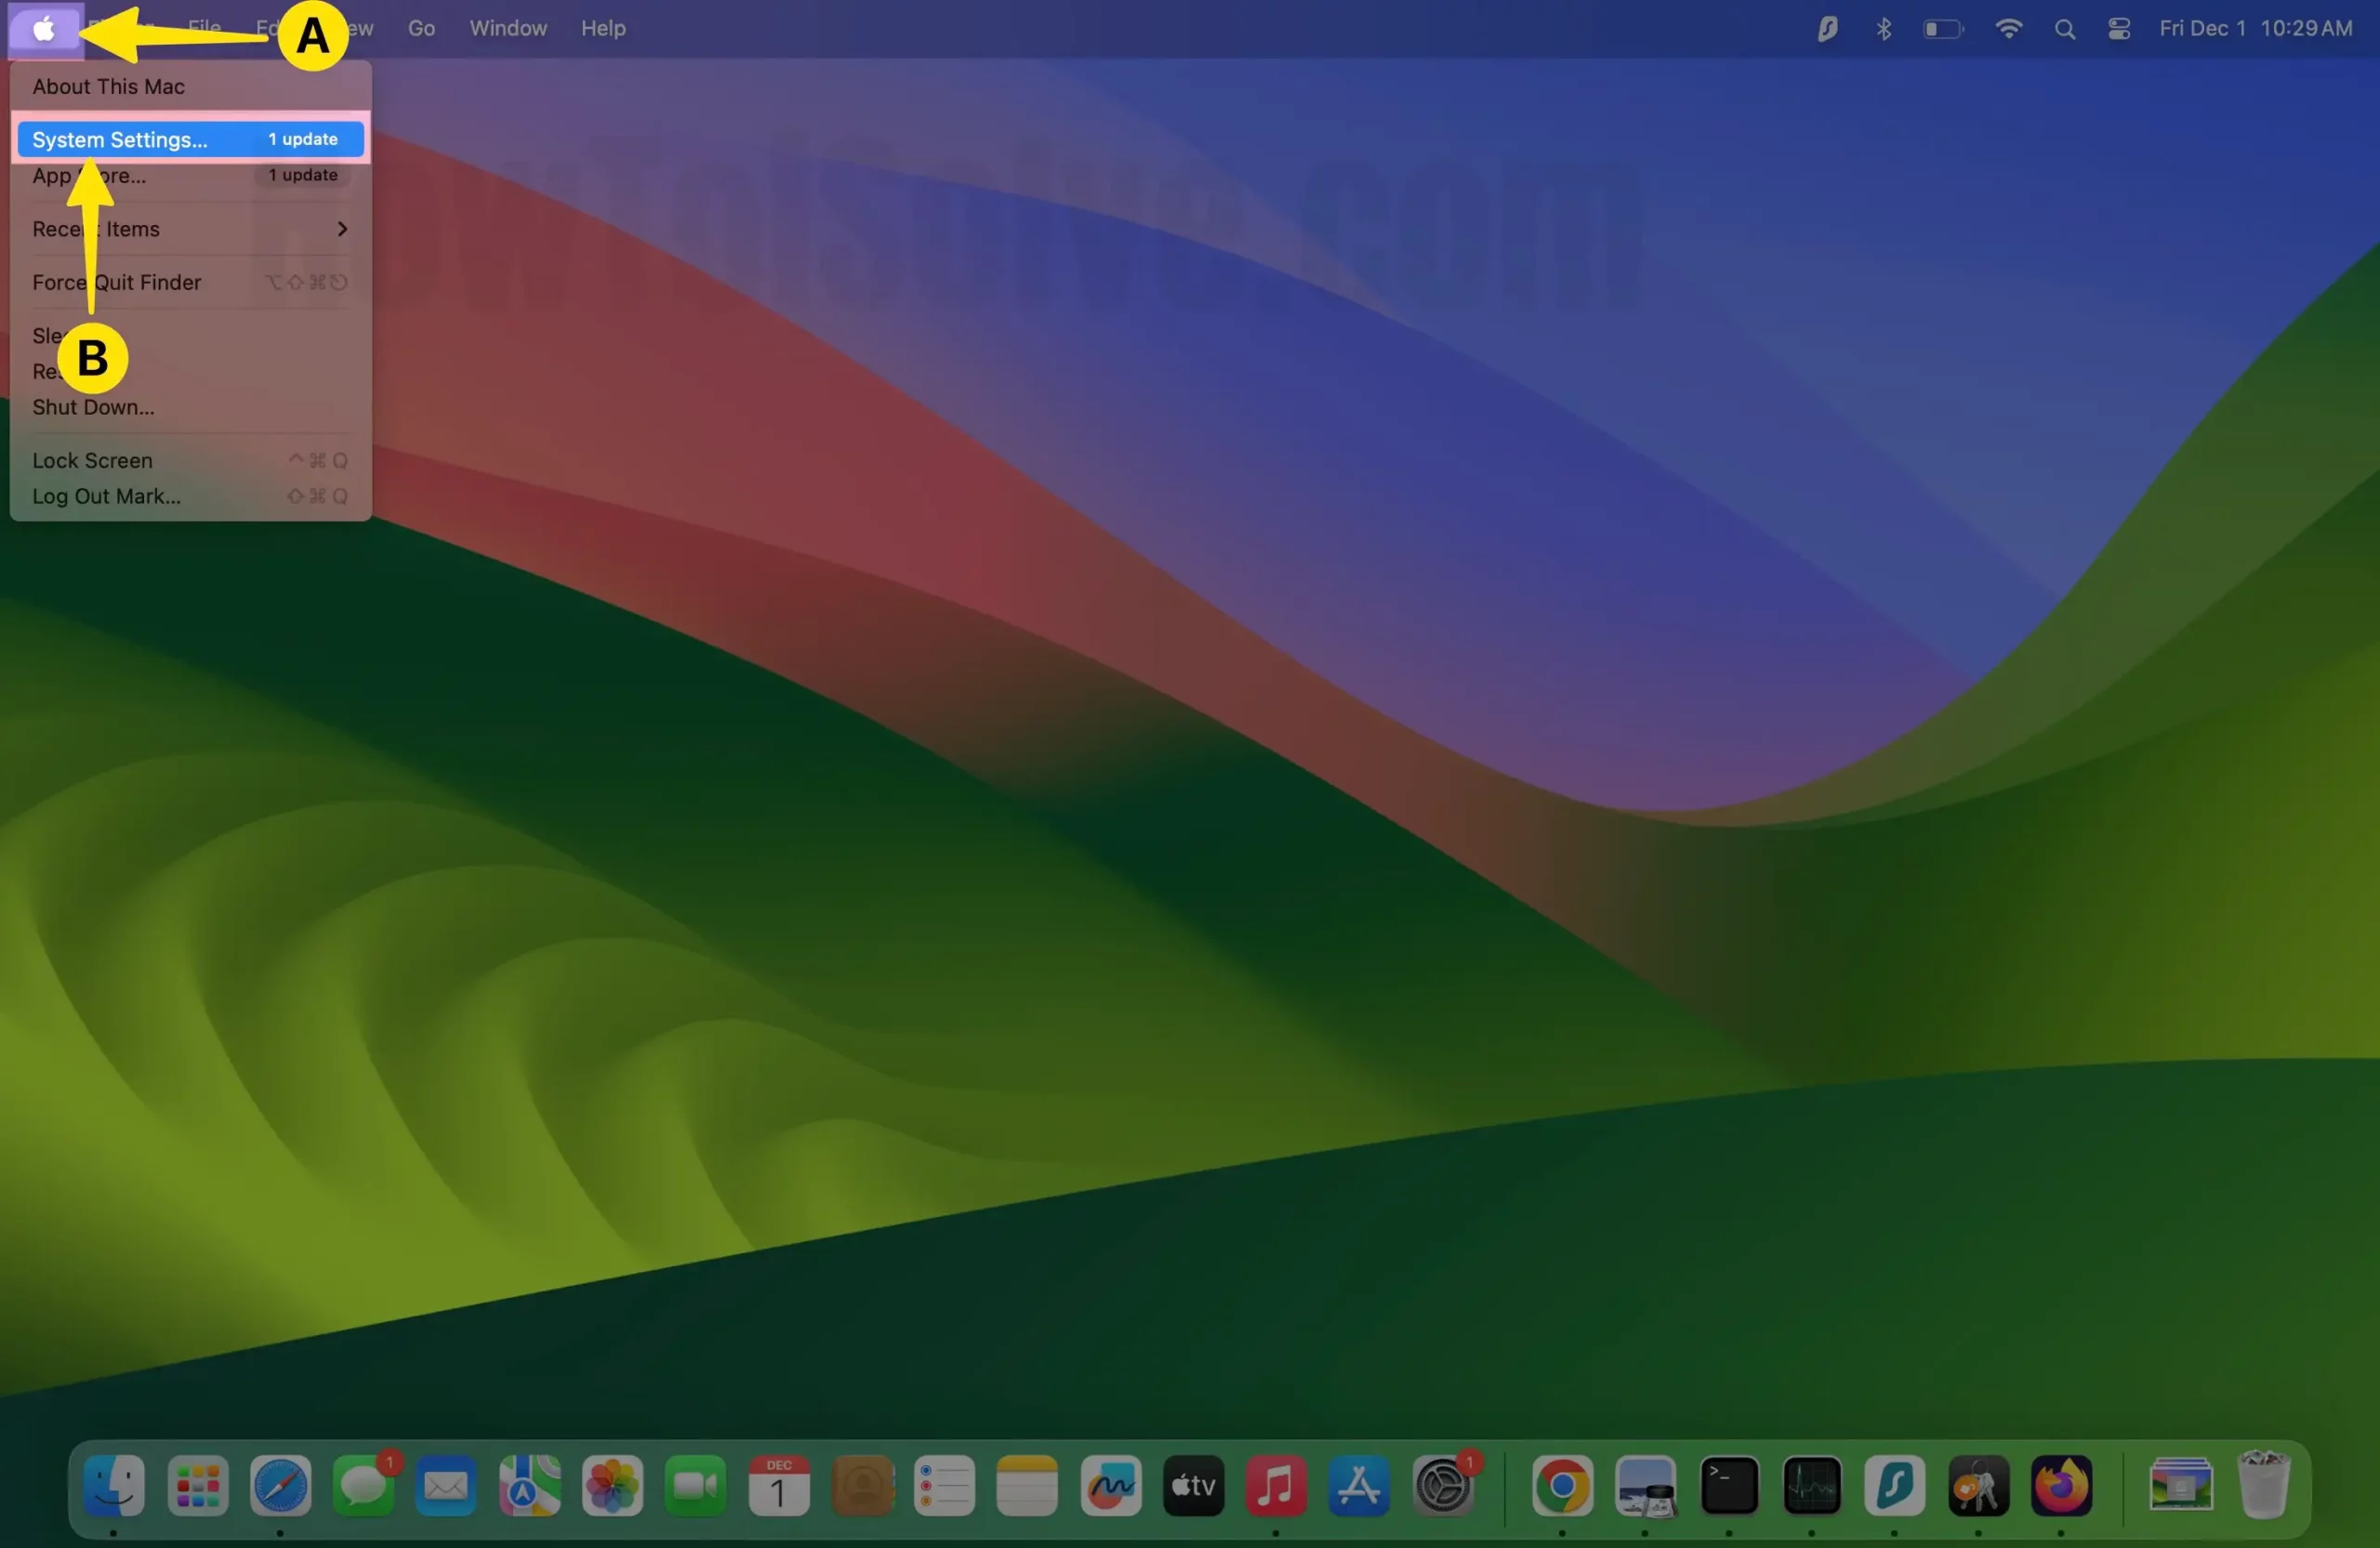The height and width of the screenshot is (1548, 2380).
Task: Click the Apple logo in the menu bar
Action: click(44, 29)
